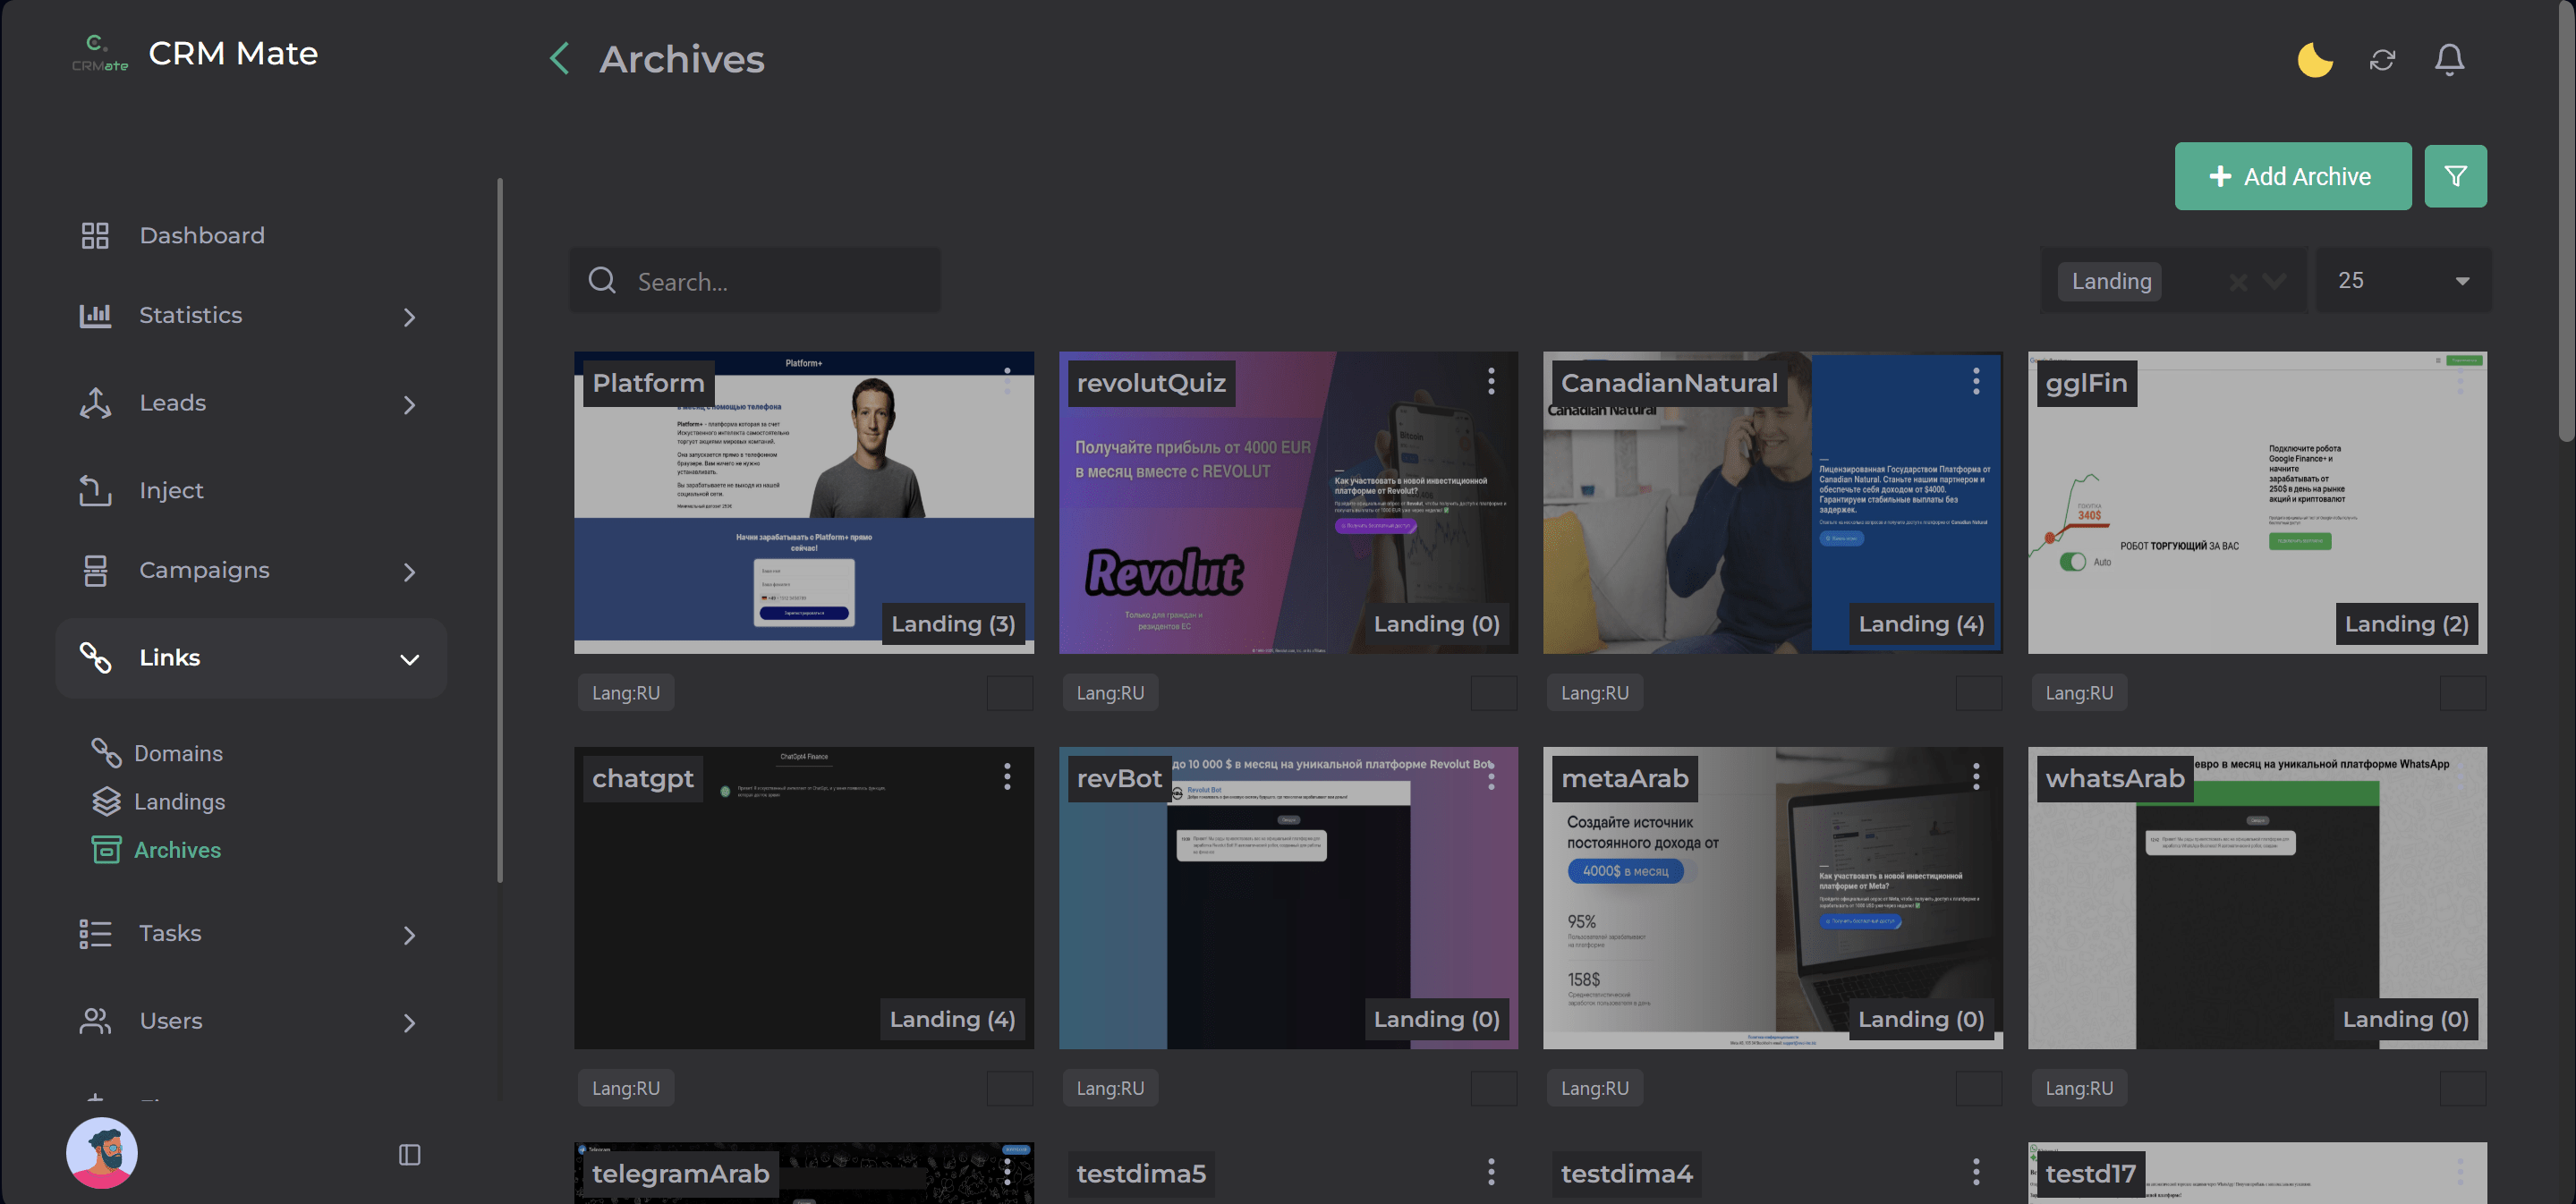2576x1204 pixels.
Task: Open the gglFin archive thumbnail
Action: point(2257,502)
